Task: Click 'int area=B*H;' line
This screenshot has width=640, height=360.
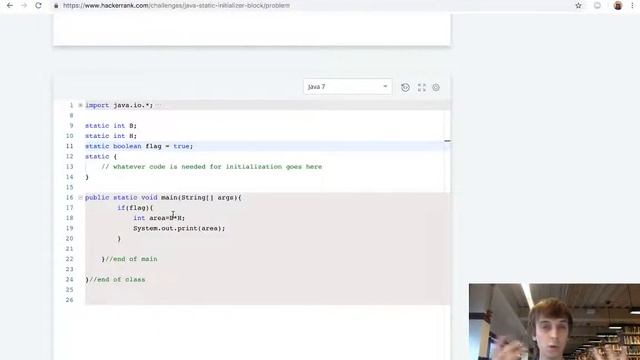Action: pos(159,218)
